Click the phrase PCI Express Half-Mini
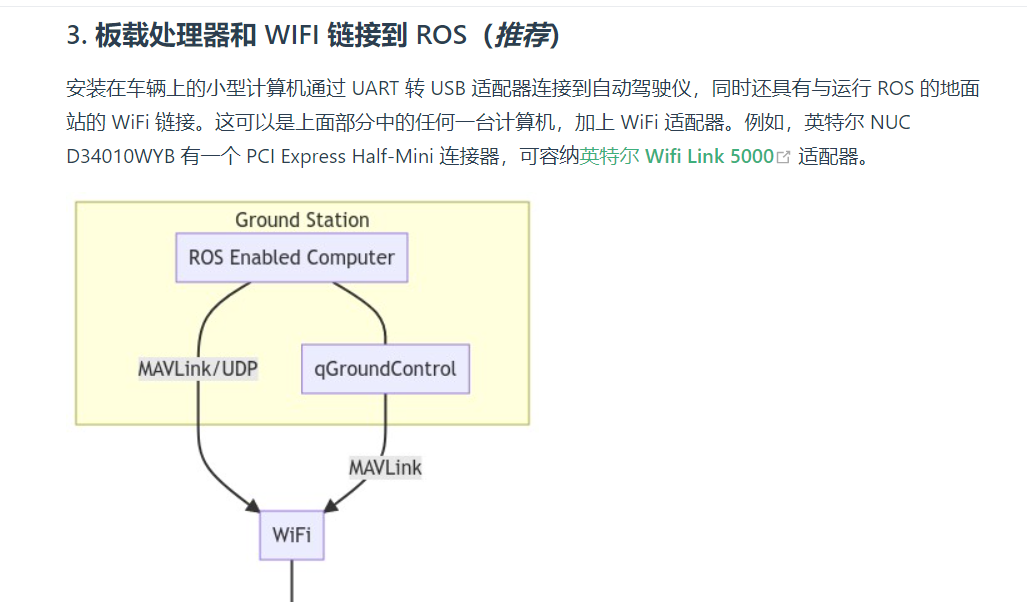The height and width of the screenshot is (602, 1027). point(339,157)
